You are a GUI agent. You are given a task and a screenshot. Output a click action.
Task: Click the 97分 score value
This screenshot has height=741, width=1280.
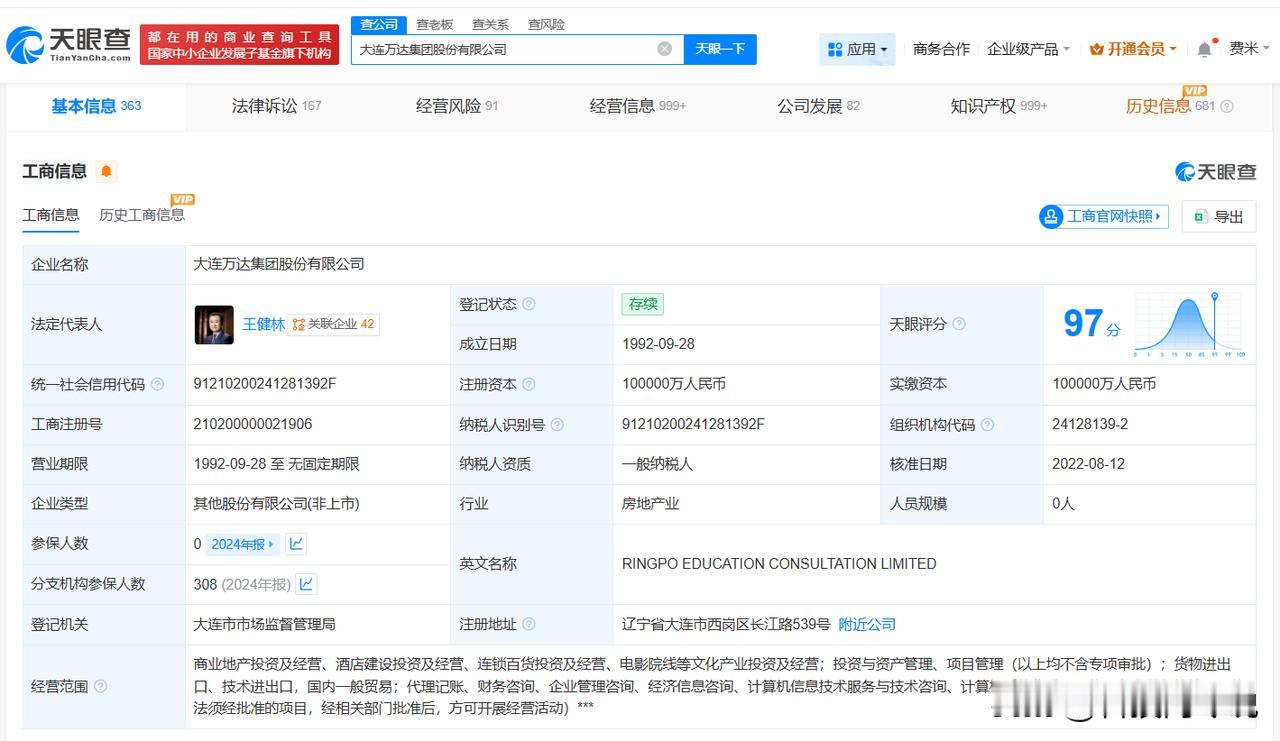(x=1091, y=324)
